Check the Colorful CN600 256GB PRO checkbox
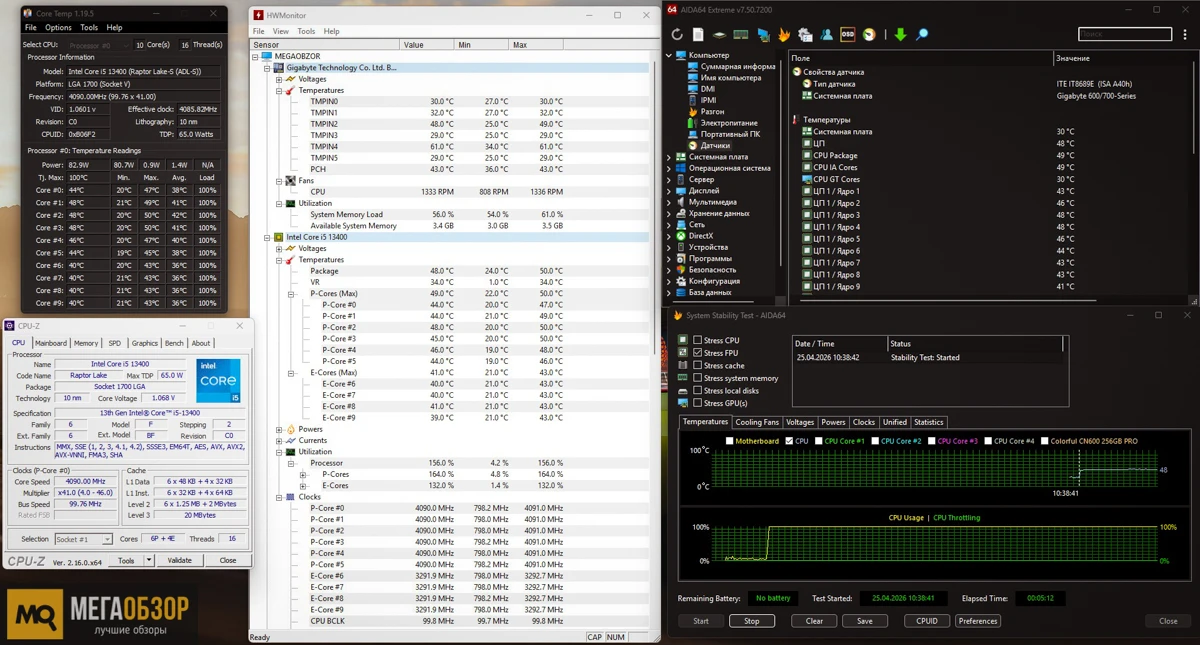 coord(1045,441)
